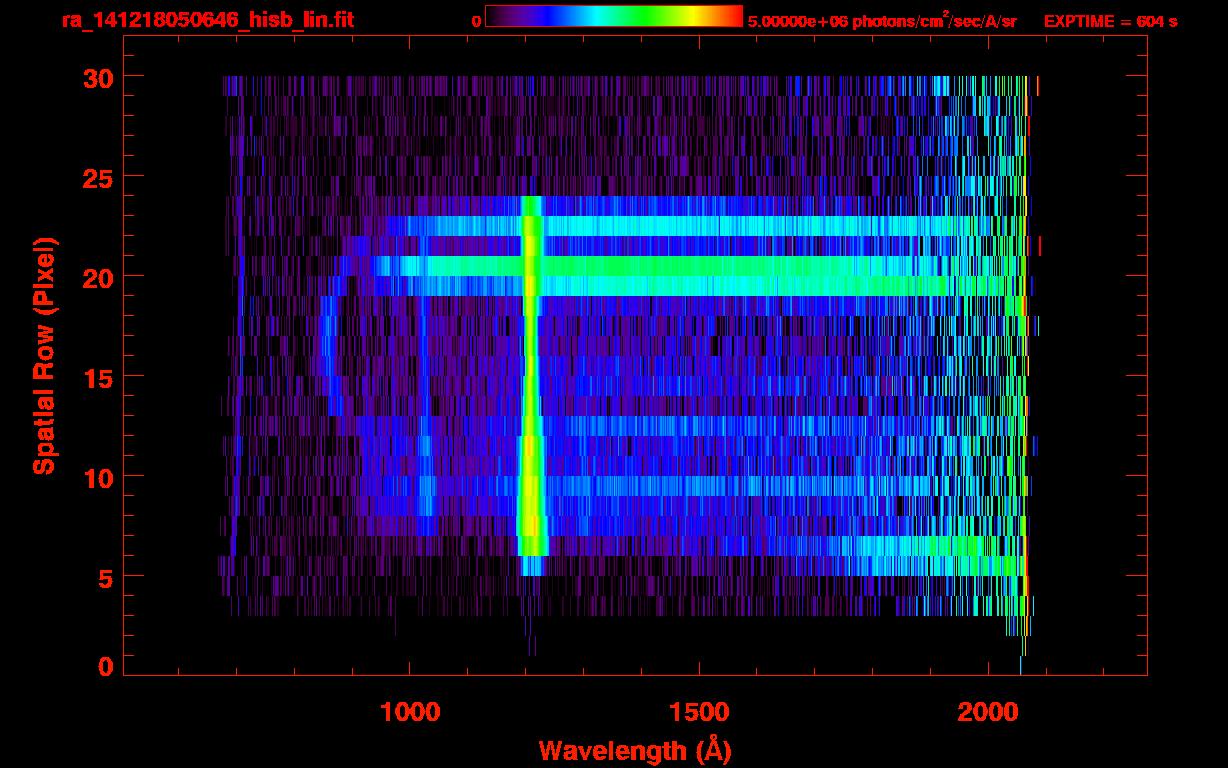
Task: Click the file name ra_141218050646_hisb_lin.fit
Action: [x=208, y=20]
